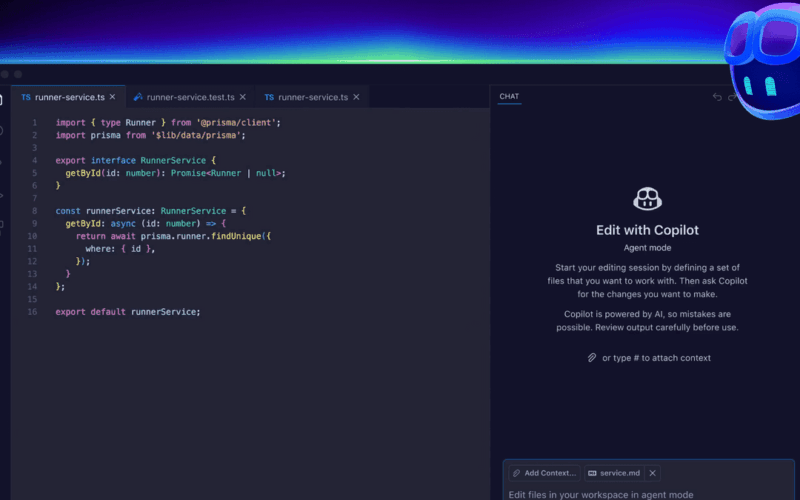
Task: Close the inactive runner-service.ts tab
Action: [356, 97]
